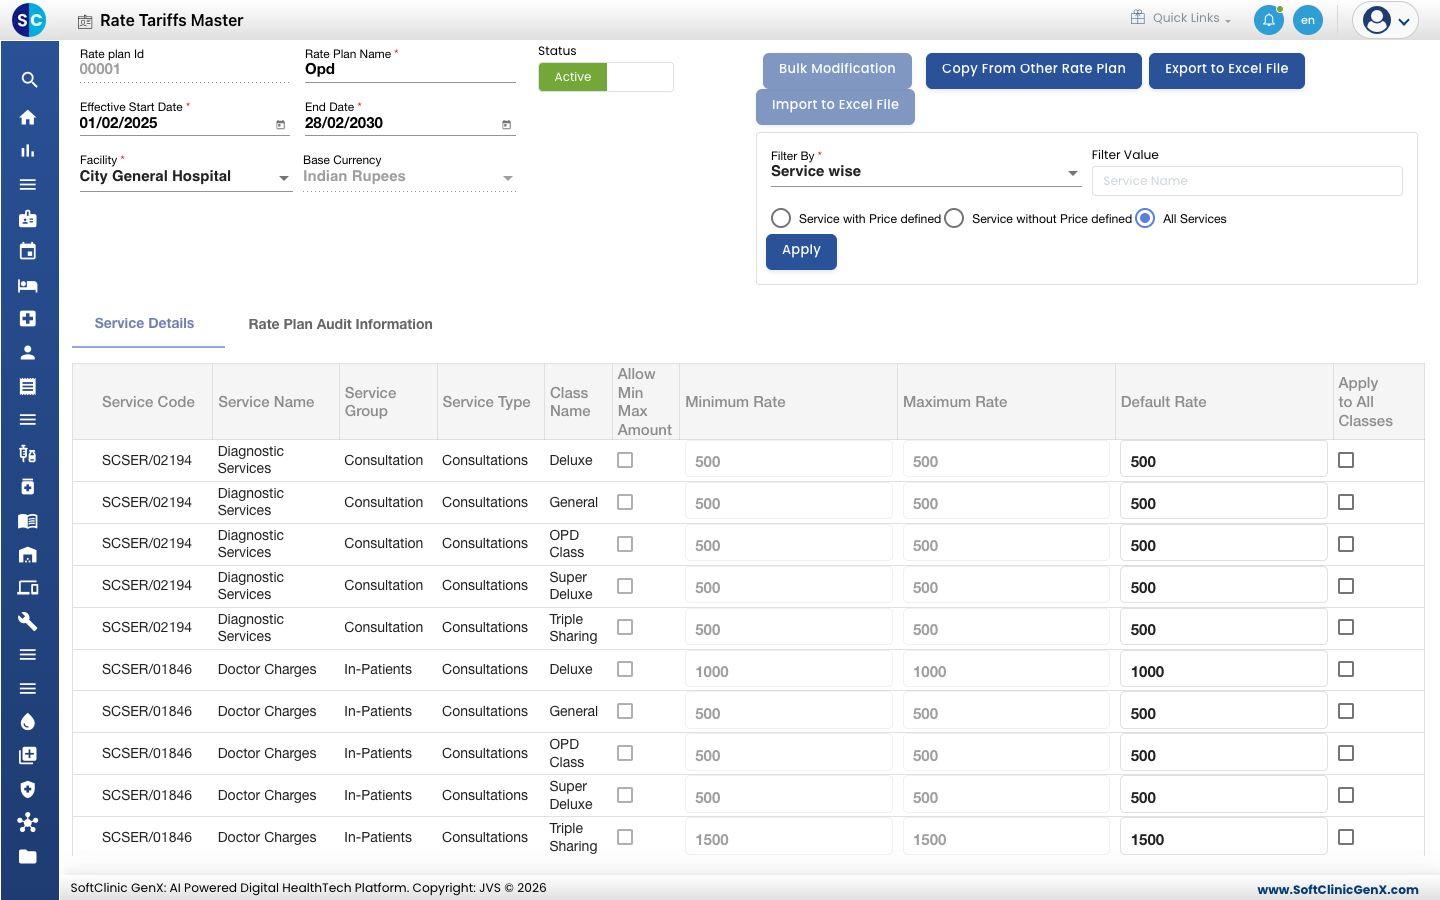
Task: Click the medicine bottle icon in the sidebar
Action: coord(28,487)
